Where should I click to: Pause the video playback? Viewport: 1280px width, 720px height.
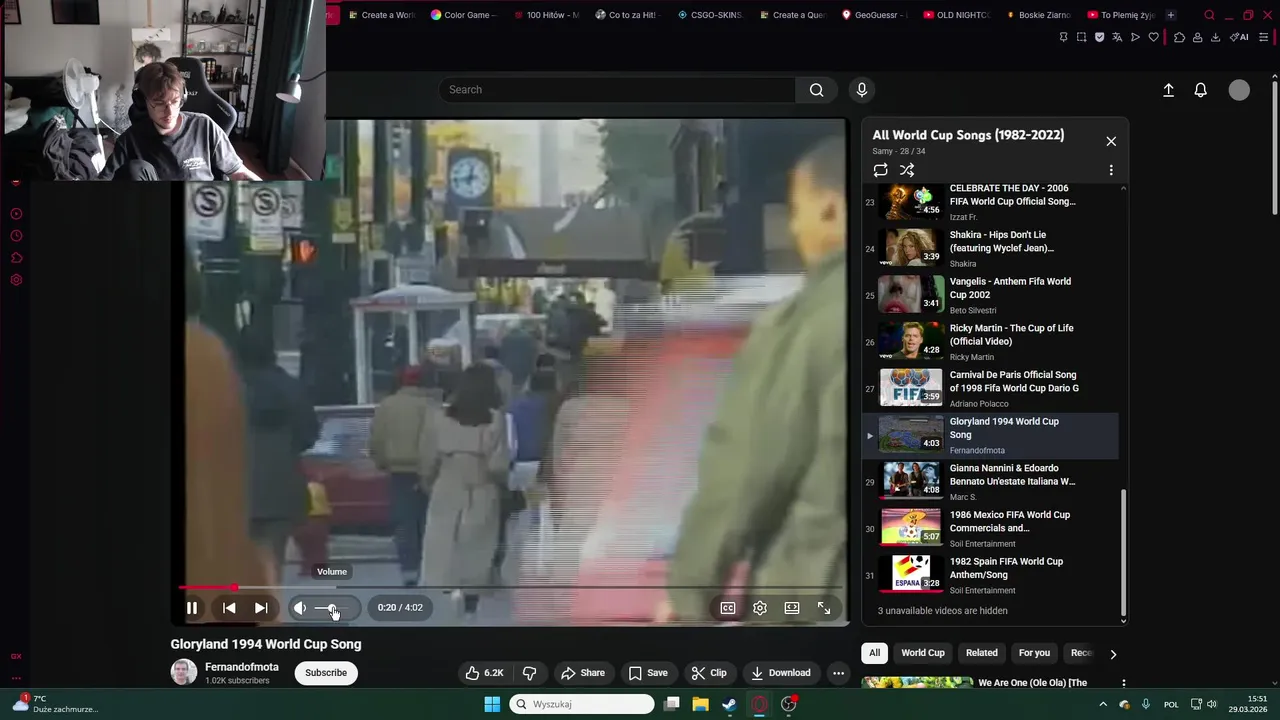pyautogui.click(x=192, y=607)
